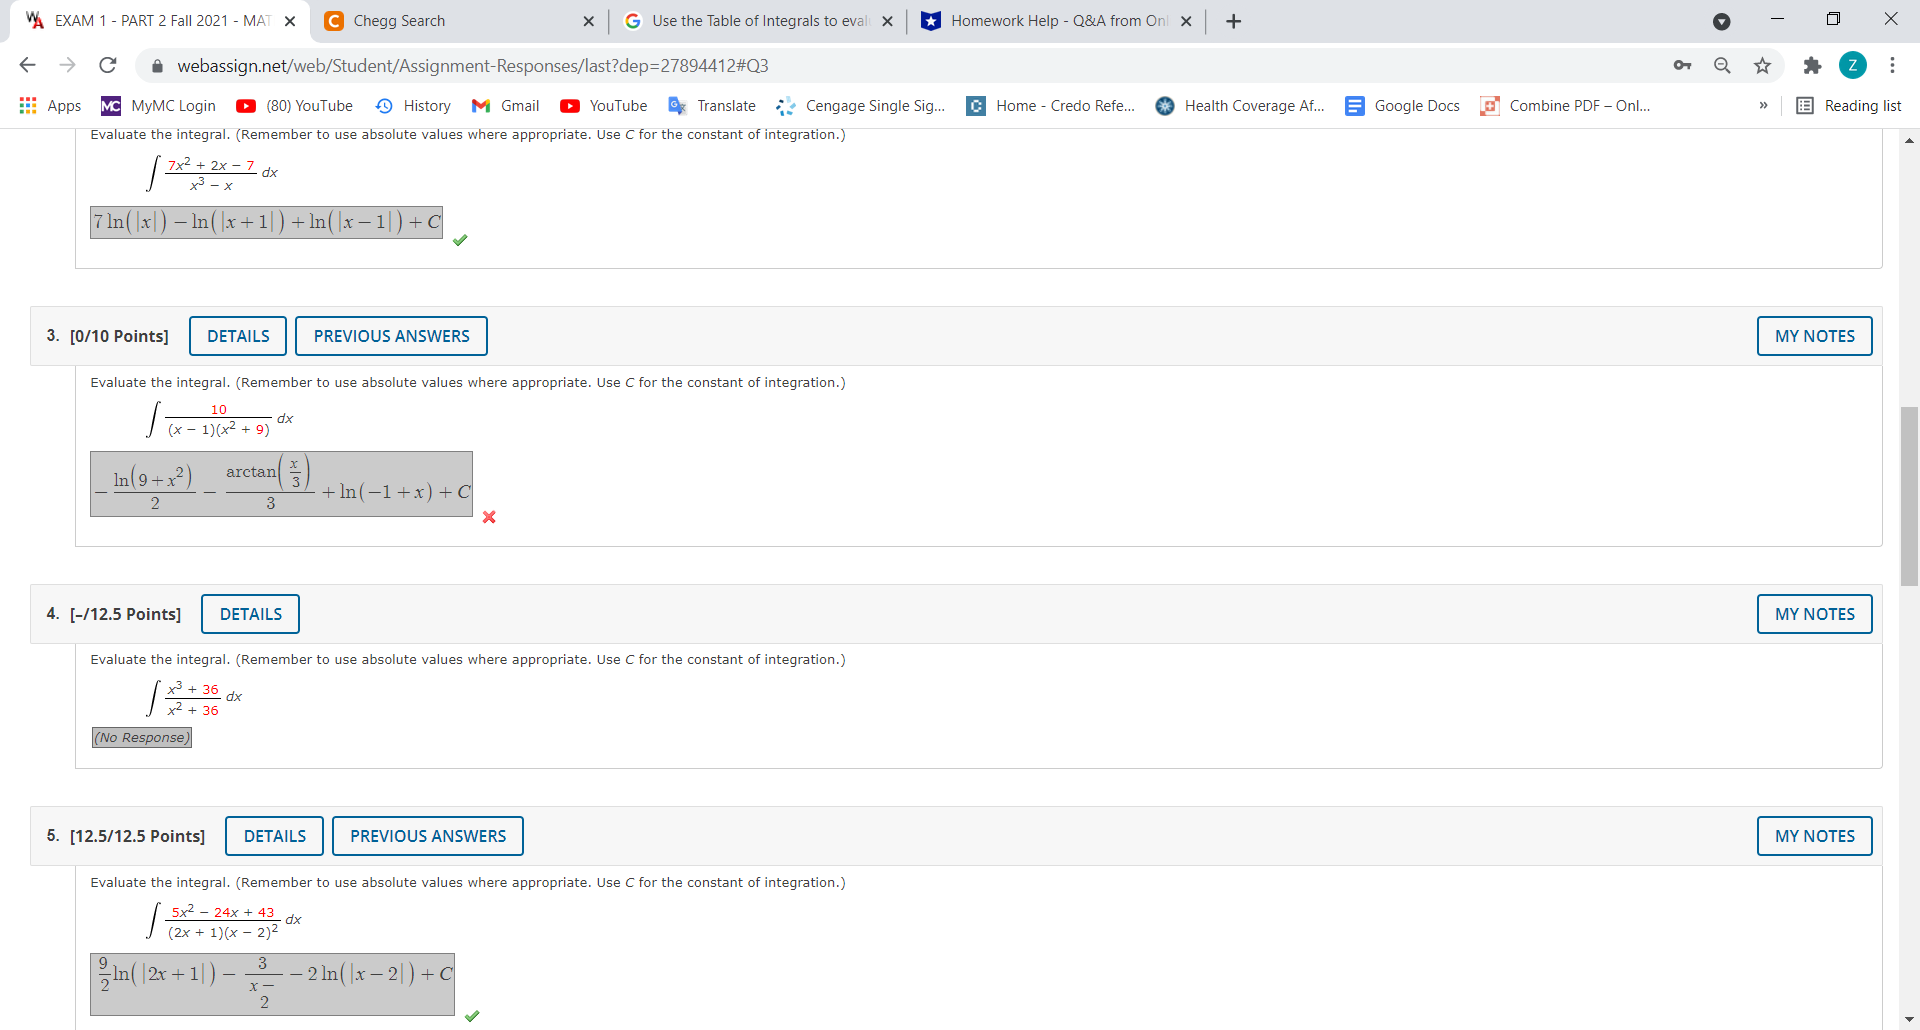Open the second YouTube bookmark
This screenshot has height=1030, width=1920.
603,106
